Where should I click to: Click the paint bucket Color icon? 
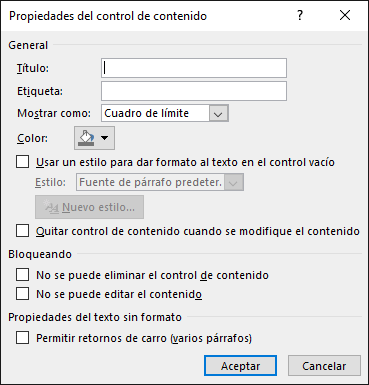point(86,138)
